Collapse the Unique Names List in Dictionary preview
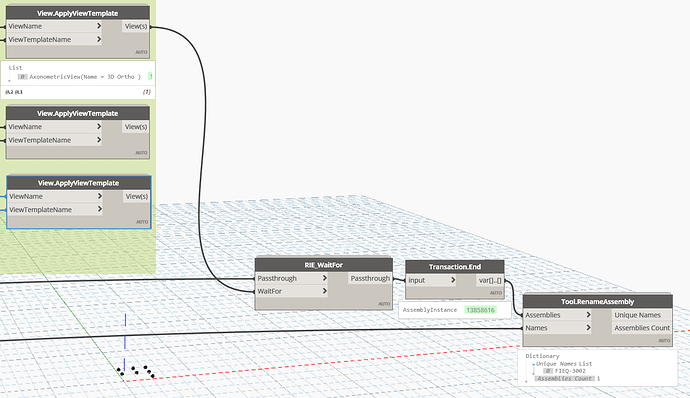690x398 pixels. coord(533,365)
